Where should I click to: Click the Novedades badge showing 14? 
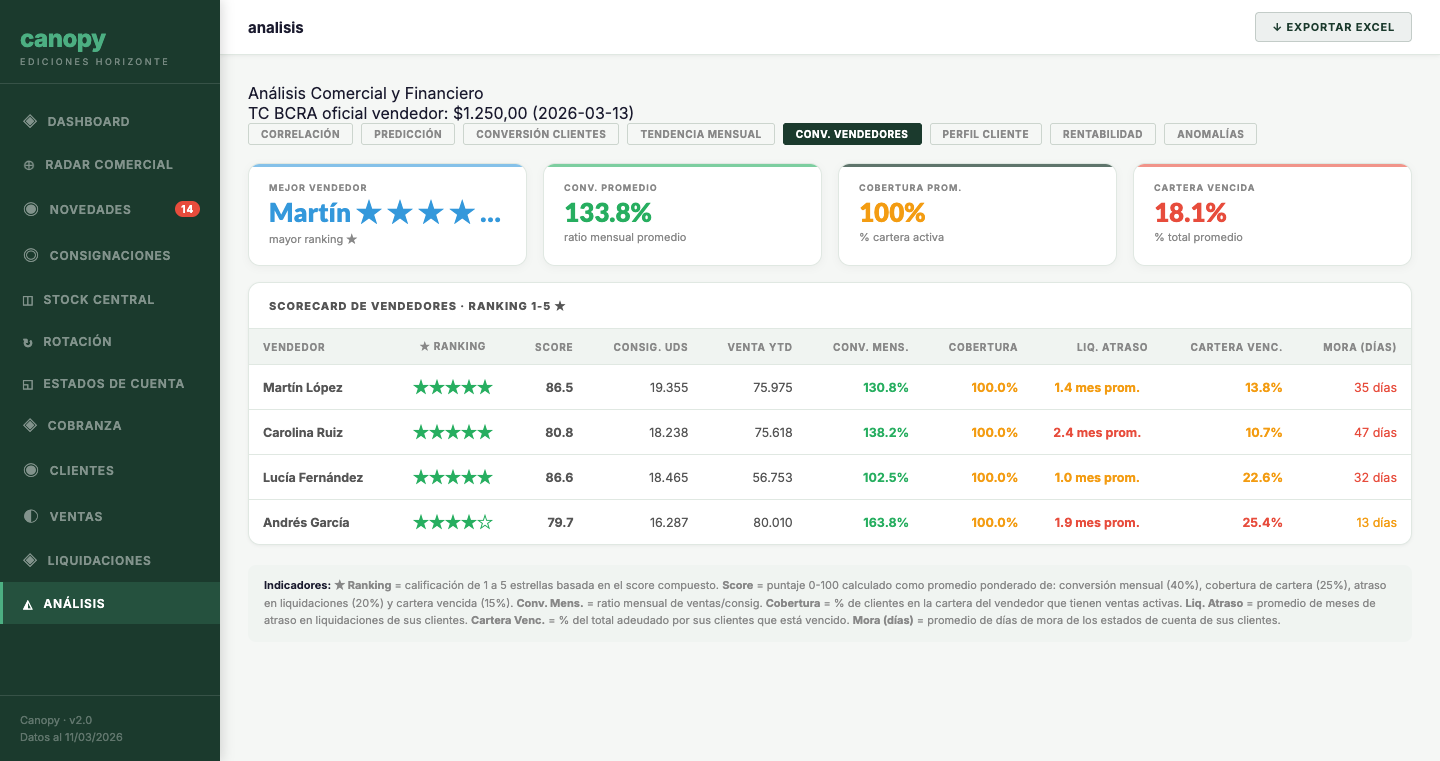(187, 209)
